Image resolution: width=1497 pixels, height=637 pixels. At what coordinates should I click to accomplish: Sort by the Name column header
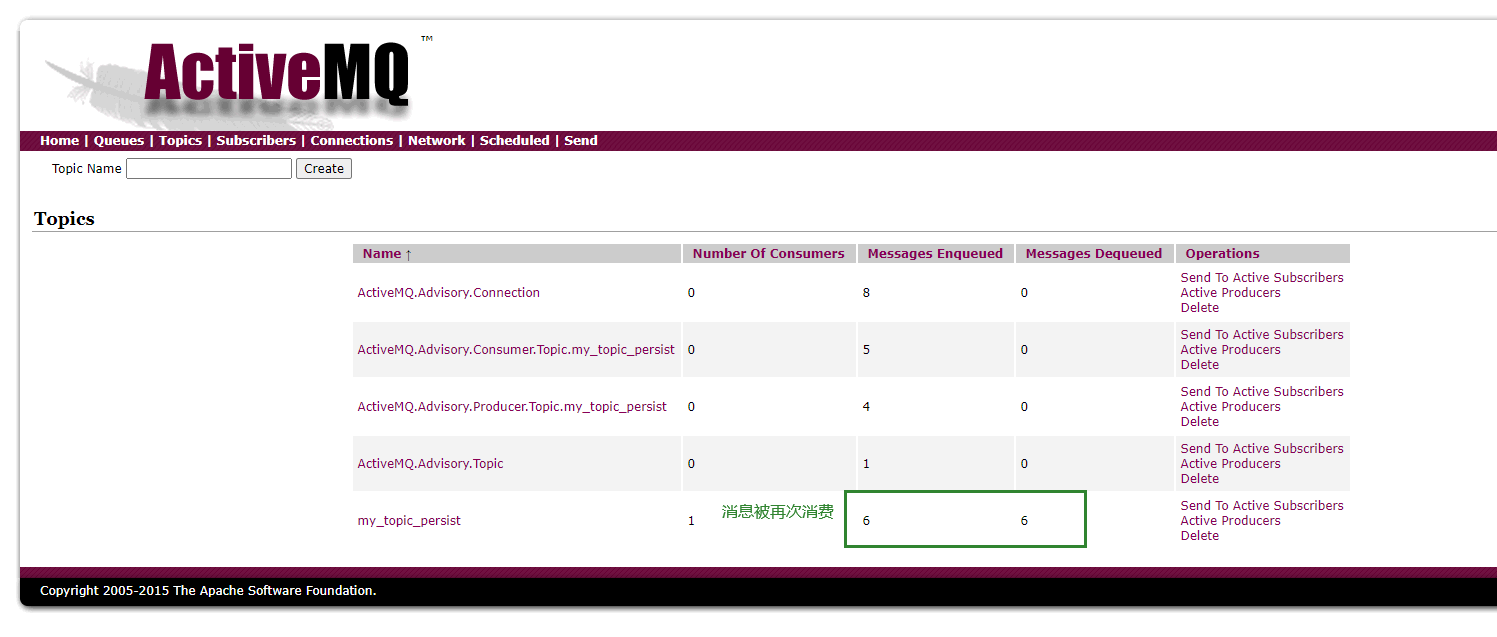point(387,254)
